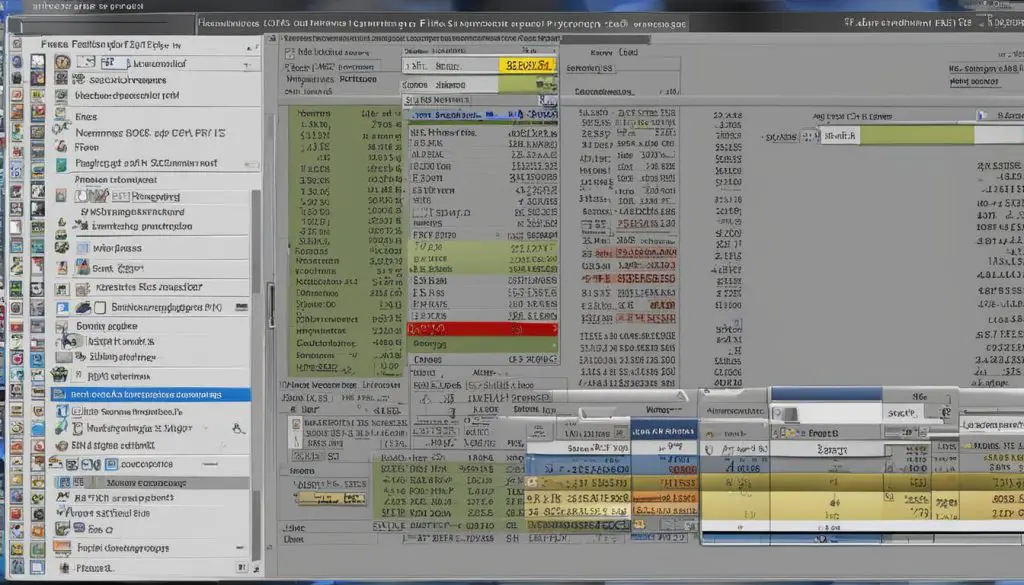
Task: Click the long olive-green bar in right panel
Action: (x=917, y=135)
